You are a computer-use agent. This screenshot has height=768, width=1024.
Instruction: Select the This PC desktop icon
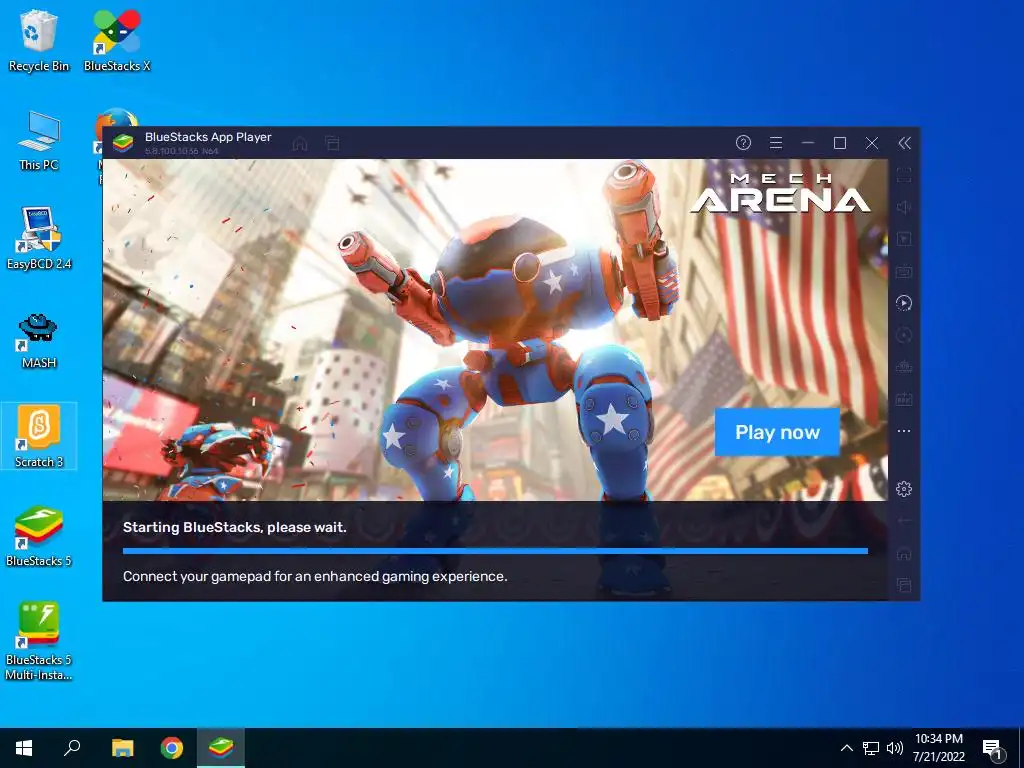coord(39,140)
